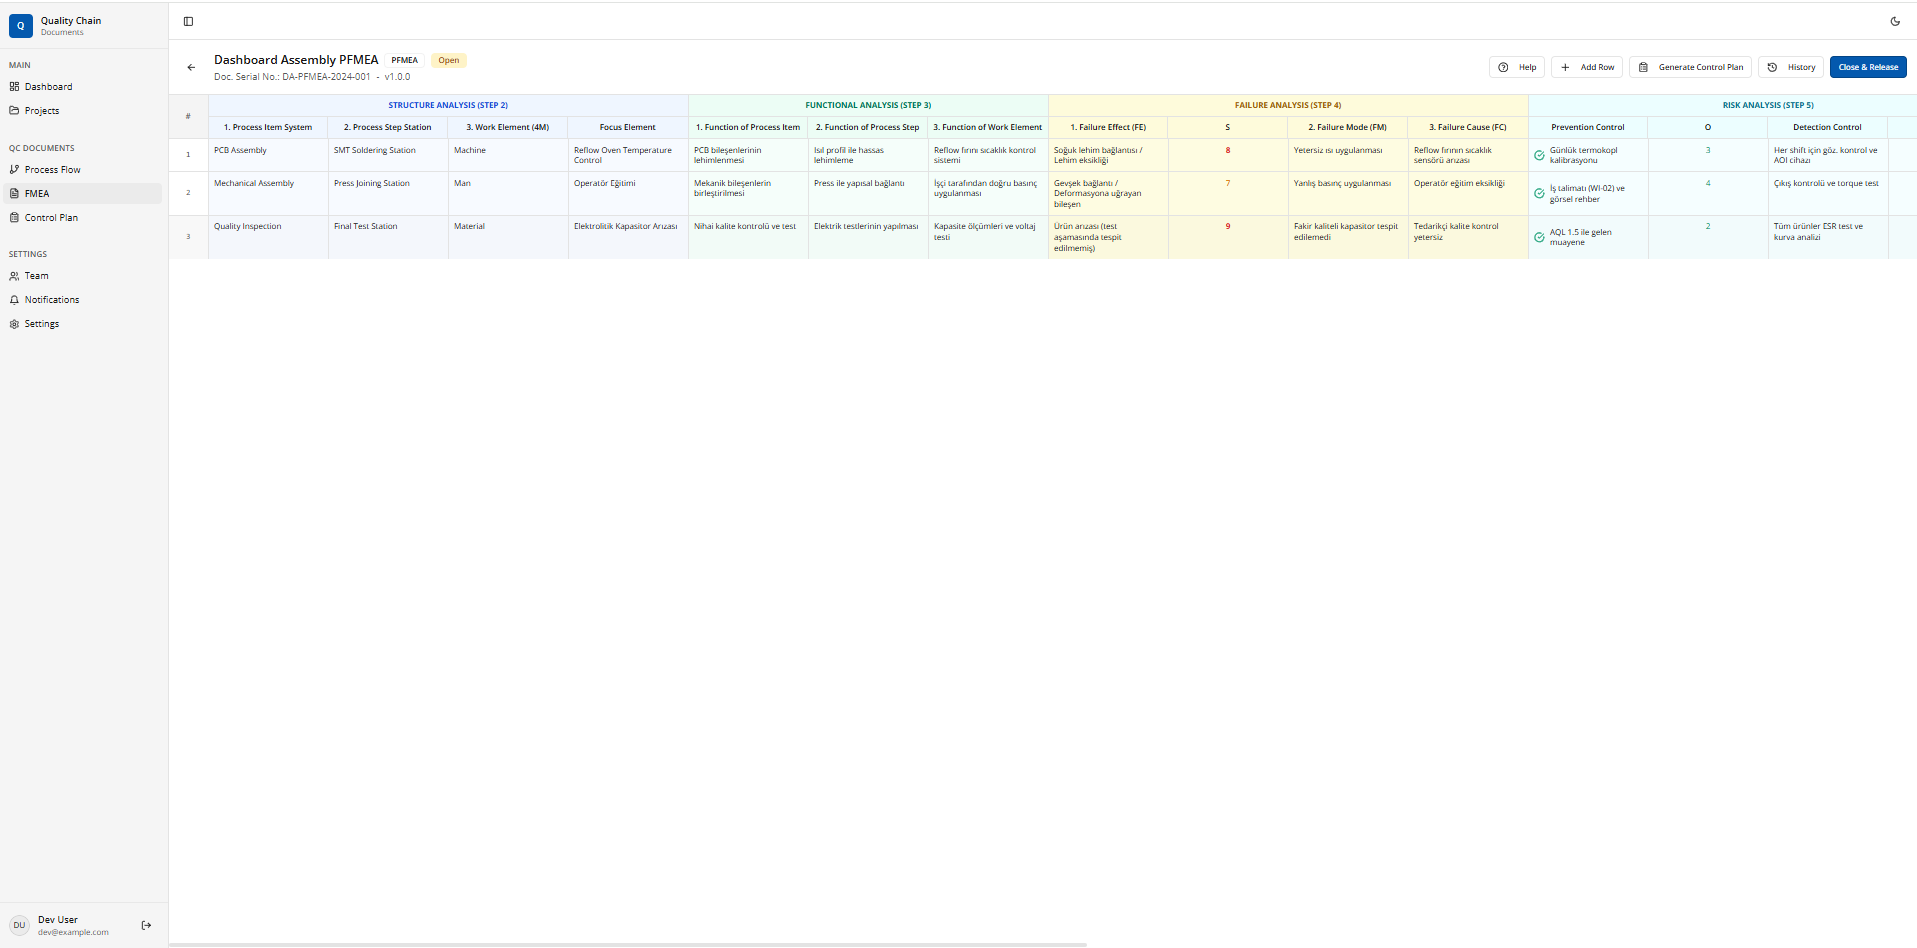Toggle dark mode with the moon icon
This screenshot has width=1917, height=948.
pyautogui.click(x=1895, y=21)
